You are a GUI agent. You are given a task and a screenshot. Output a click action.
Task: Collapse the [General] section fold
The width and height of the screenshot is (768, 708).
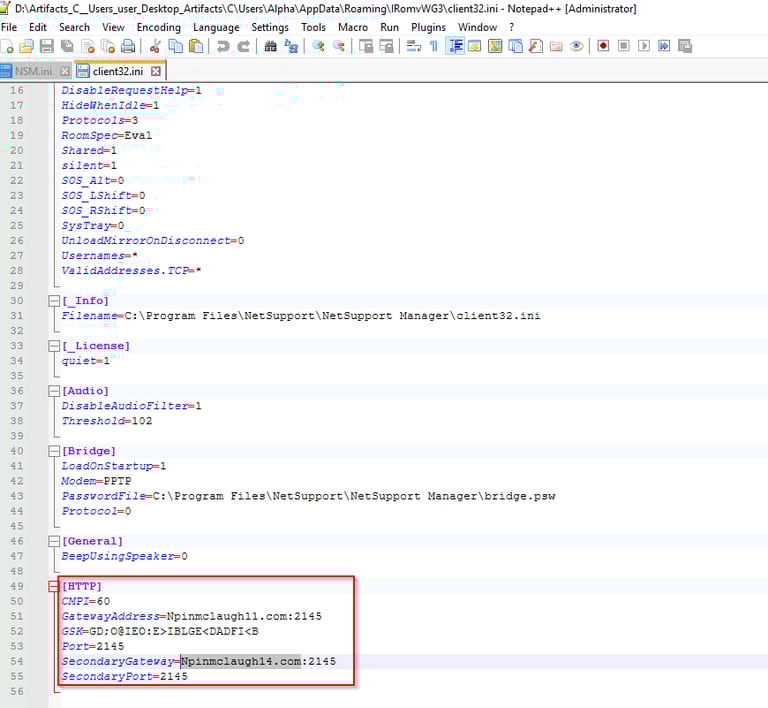coord(54,541)
